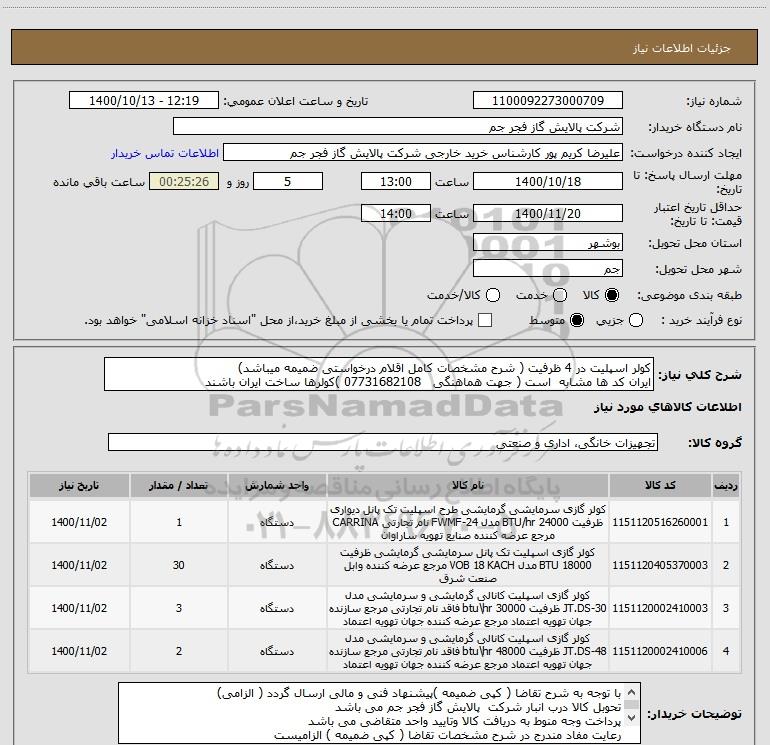Choose the متوسط purchase type radio
Image resolution: width=770 pixels, height=745 pixels.
[x=577, y=320]
